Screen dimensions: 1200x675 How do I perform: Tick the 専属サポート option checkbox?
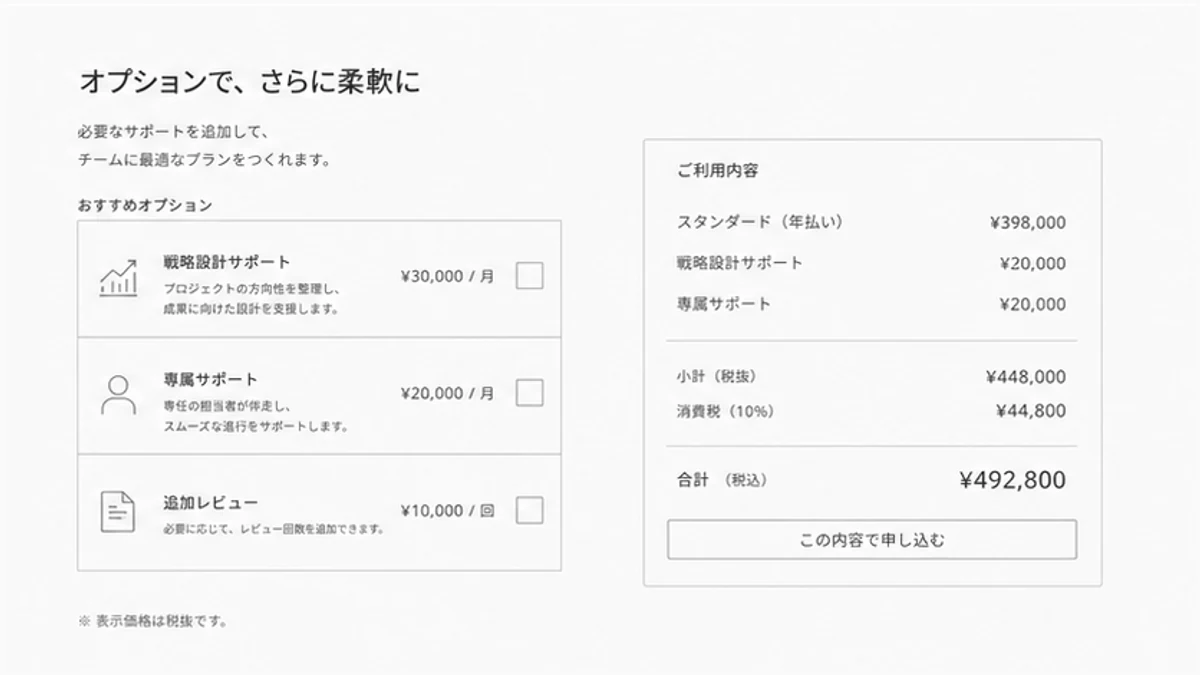pyautogui.click(x=529, y=393)
